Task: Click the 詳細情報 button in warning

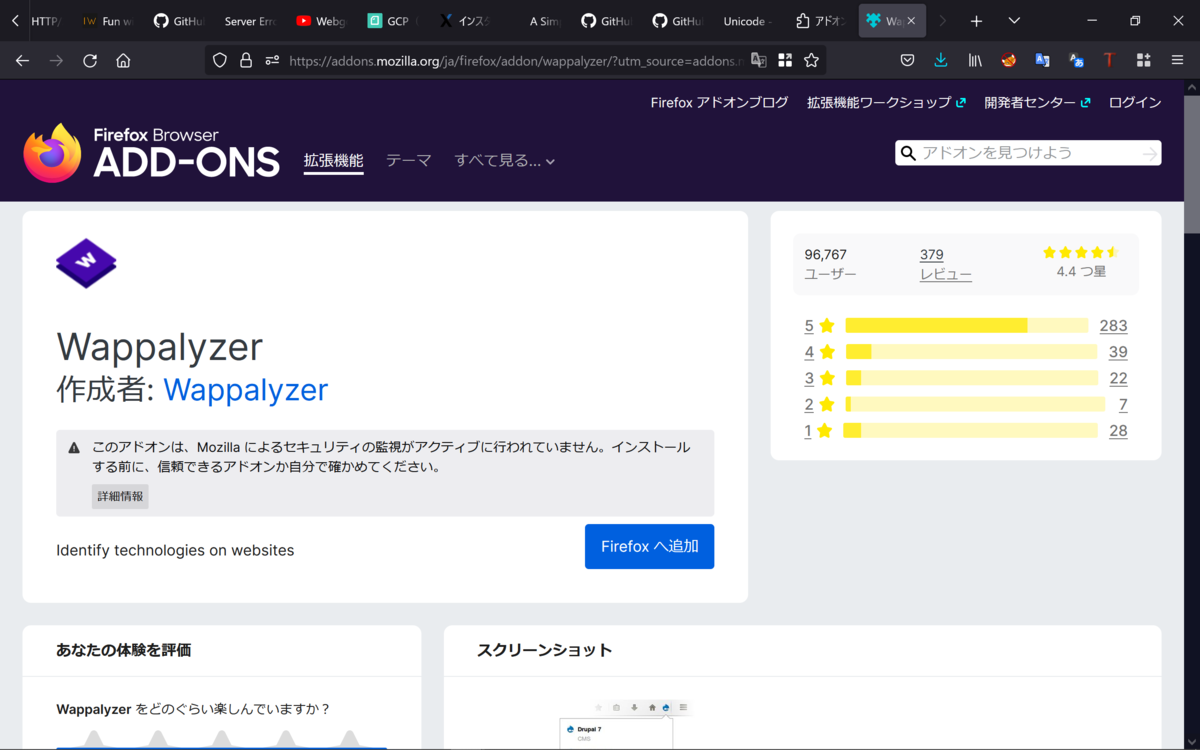Action: [120, 496]
